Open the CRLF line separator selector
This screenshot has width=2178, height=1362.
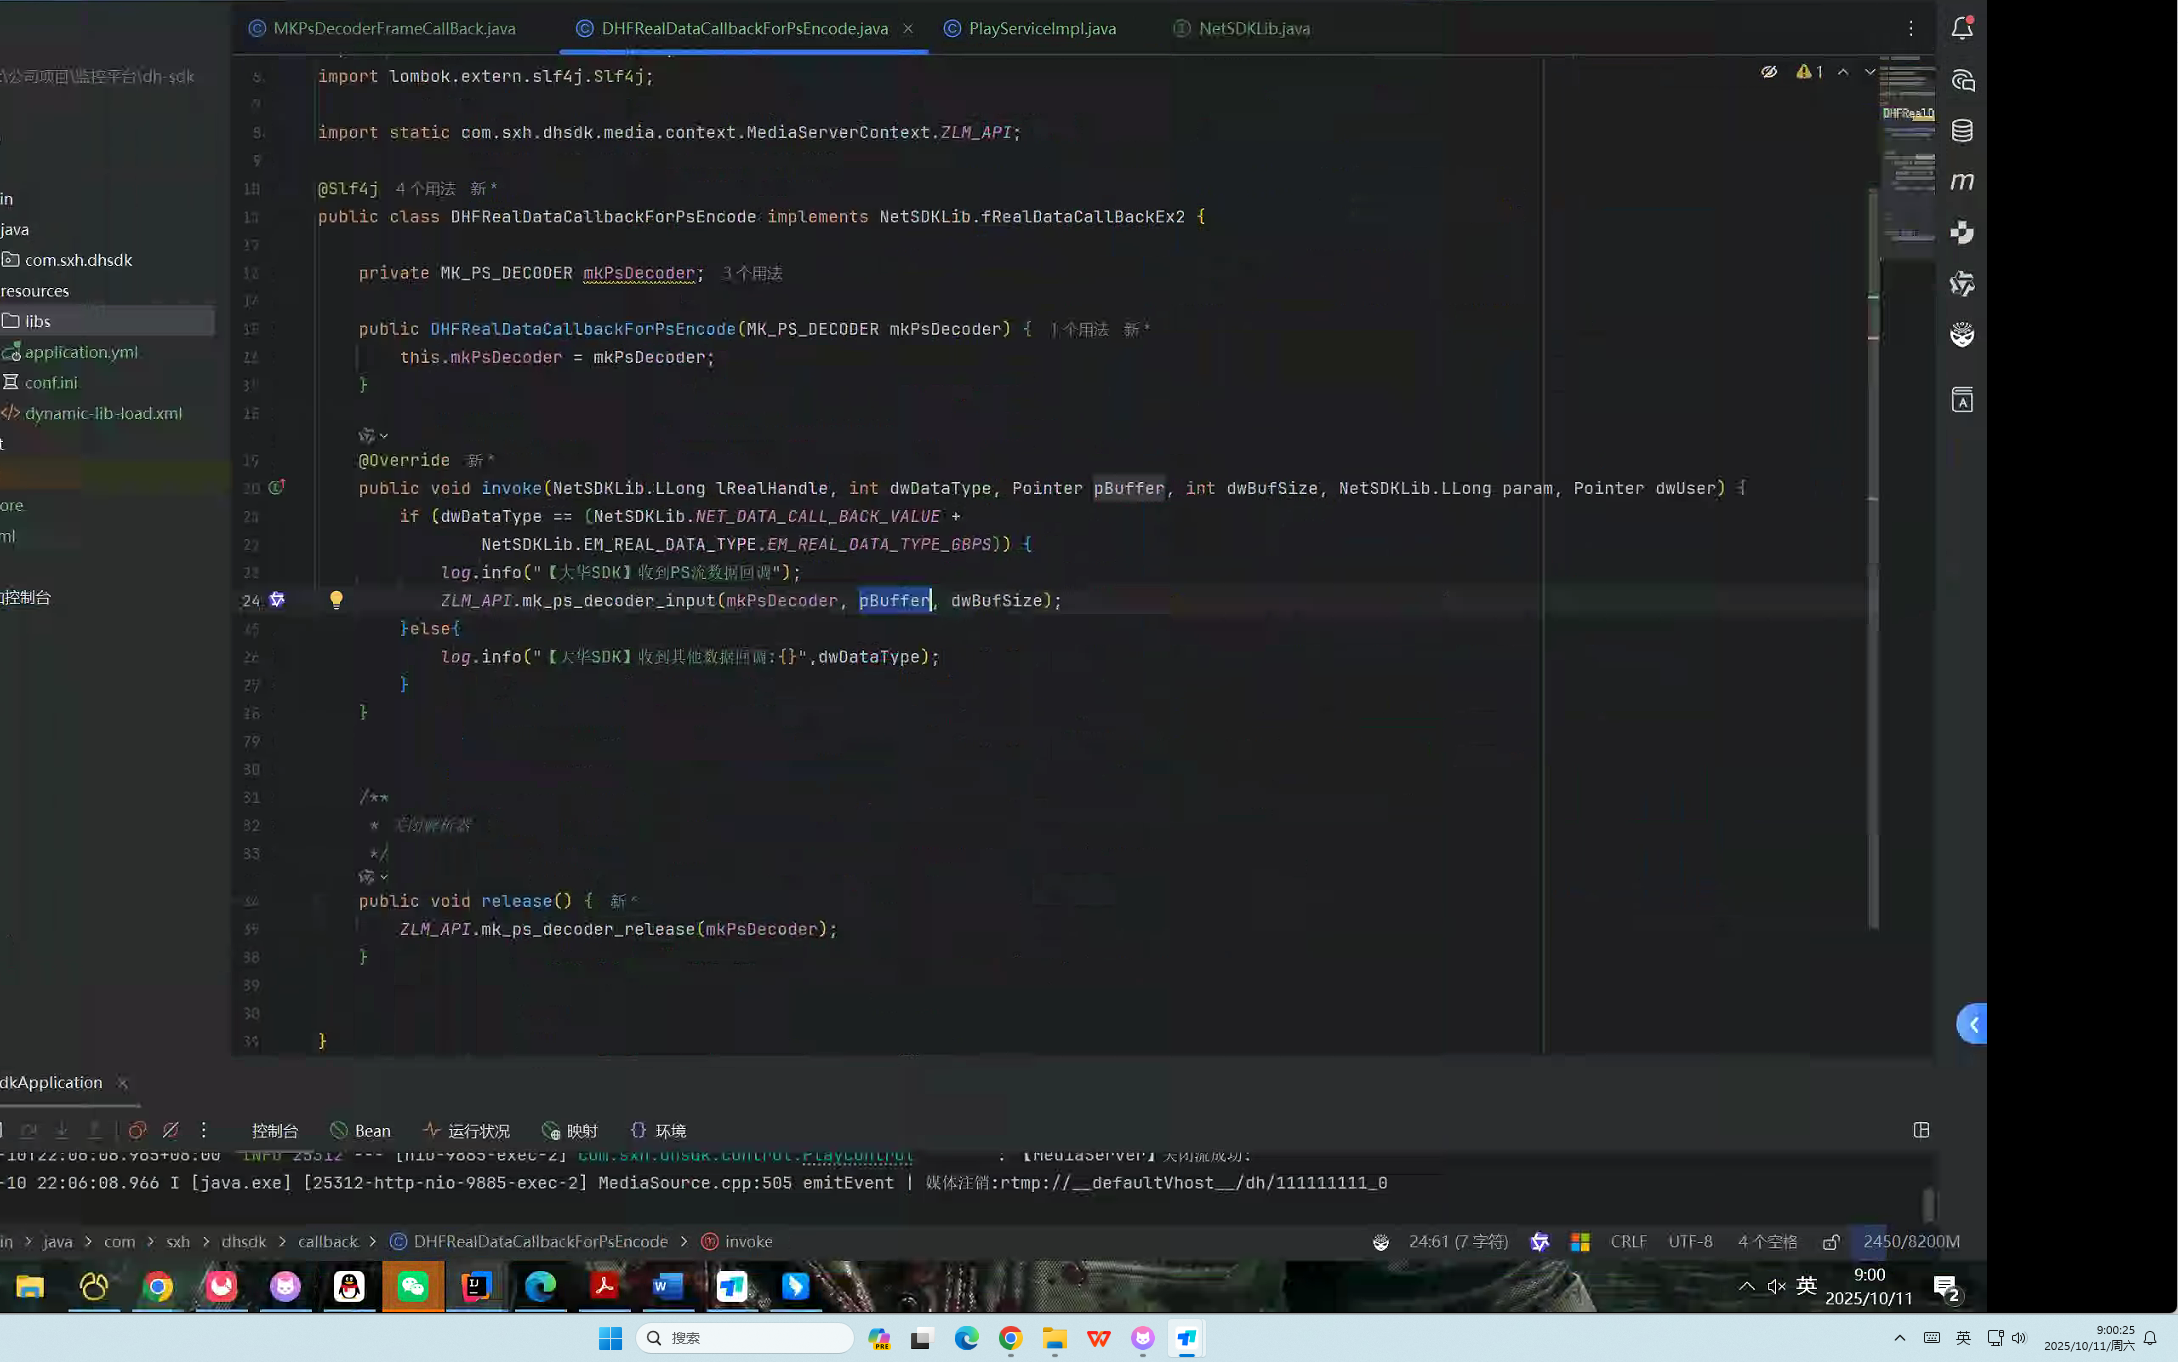coord(1628,1241)
